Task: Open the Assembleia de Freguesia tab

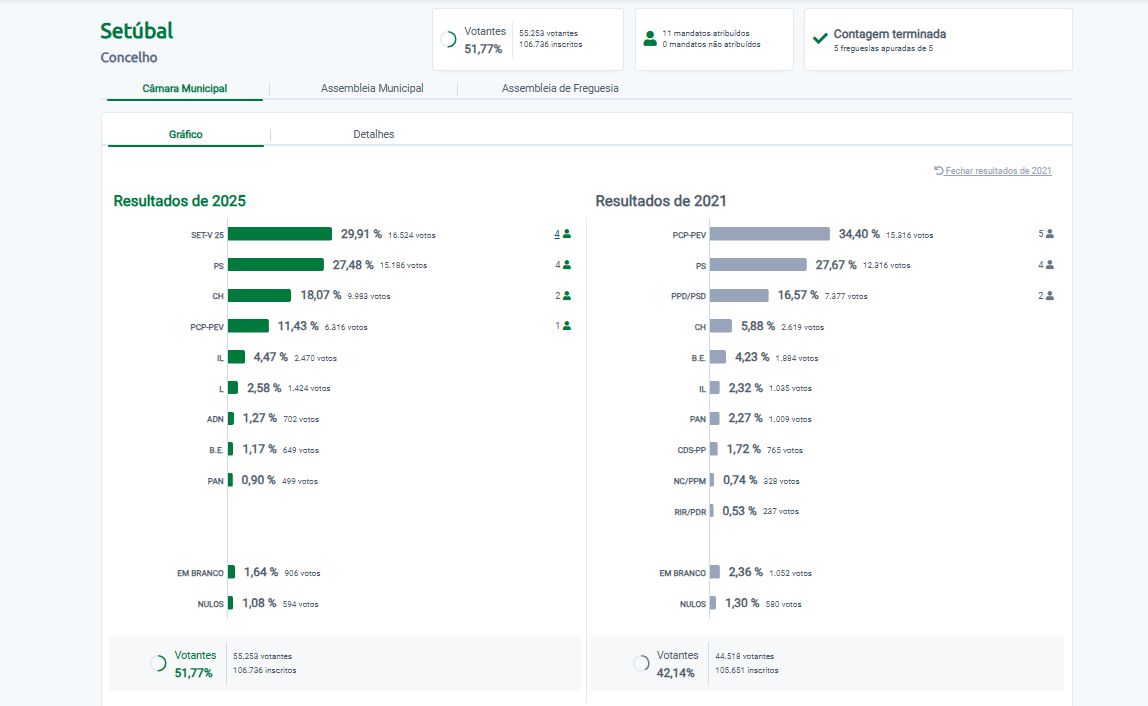Action: (x=560, y=88)
